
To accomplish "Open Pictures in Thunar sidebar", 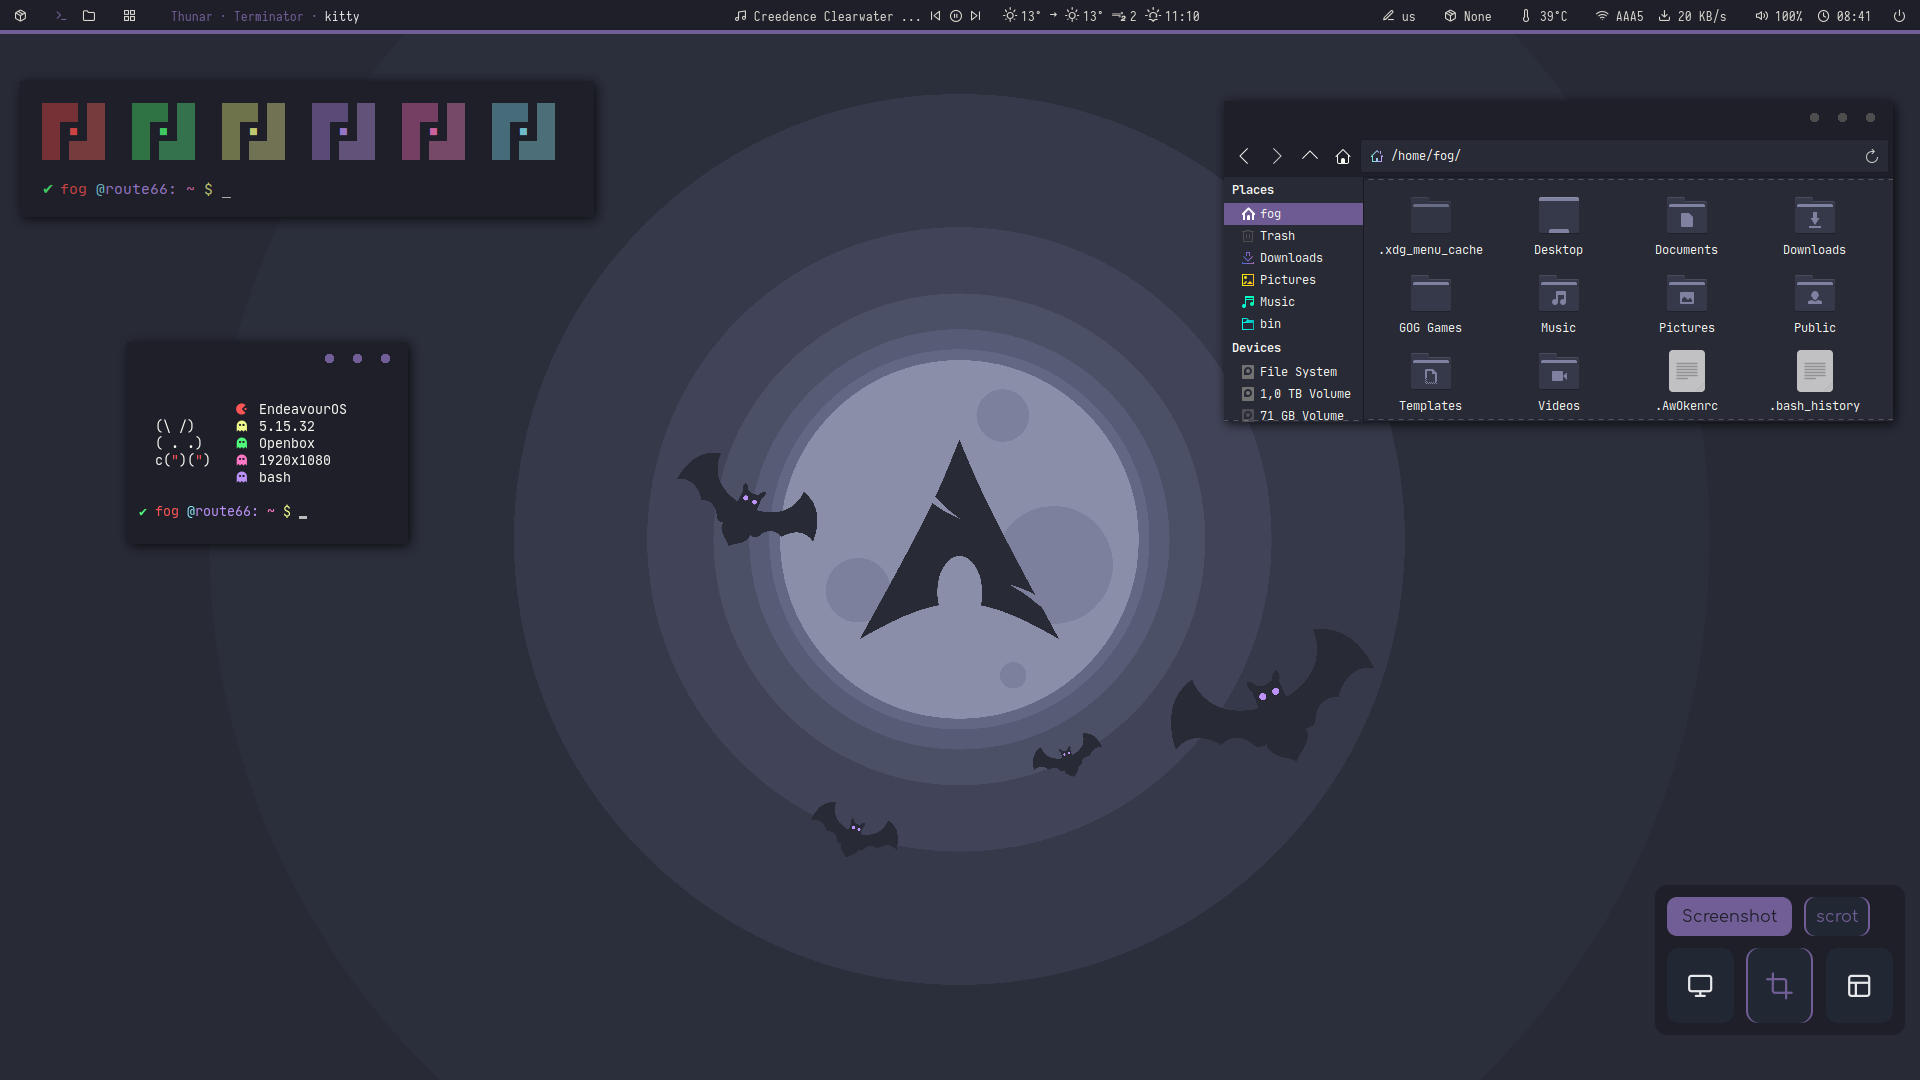I will click(x=1293, y=280).
